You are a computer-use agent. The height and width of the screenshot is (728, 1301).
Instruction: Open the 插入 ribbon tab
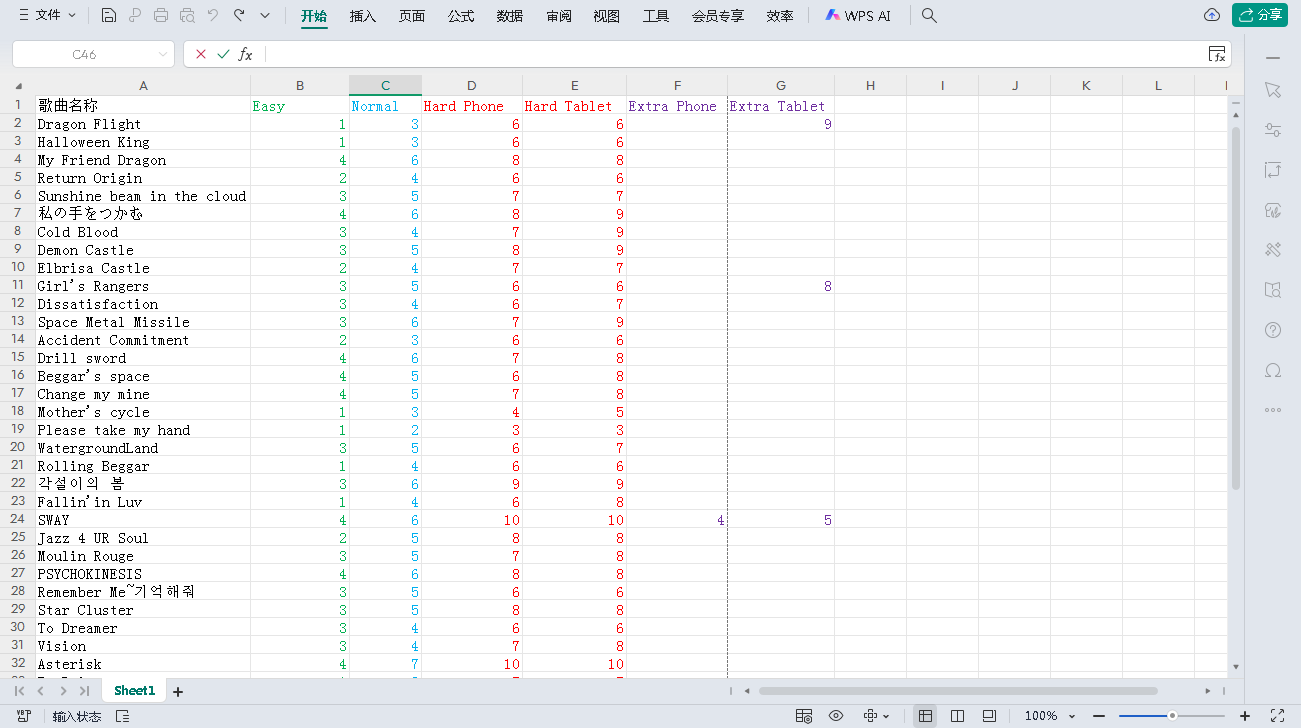coord(363,16)
